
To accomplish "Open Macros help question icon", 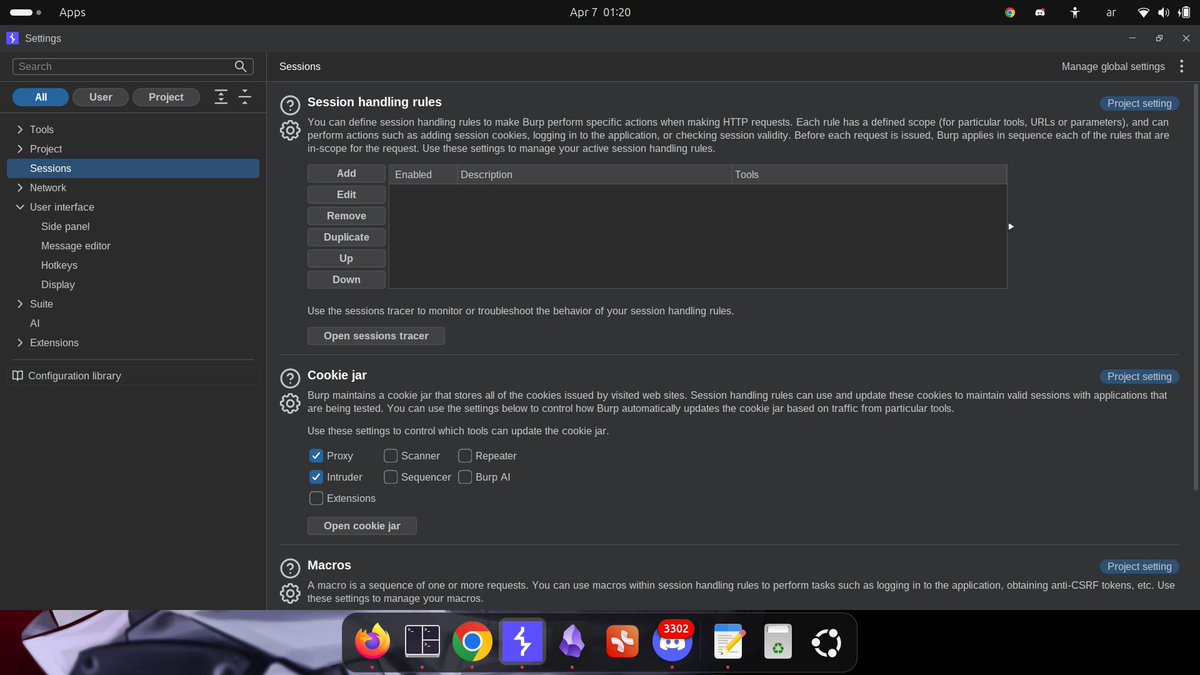I will click(290, 568).
